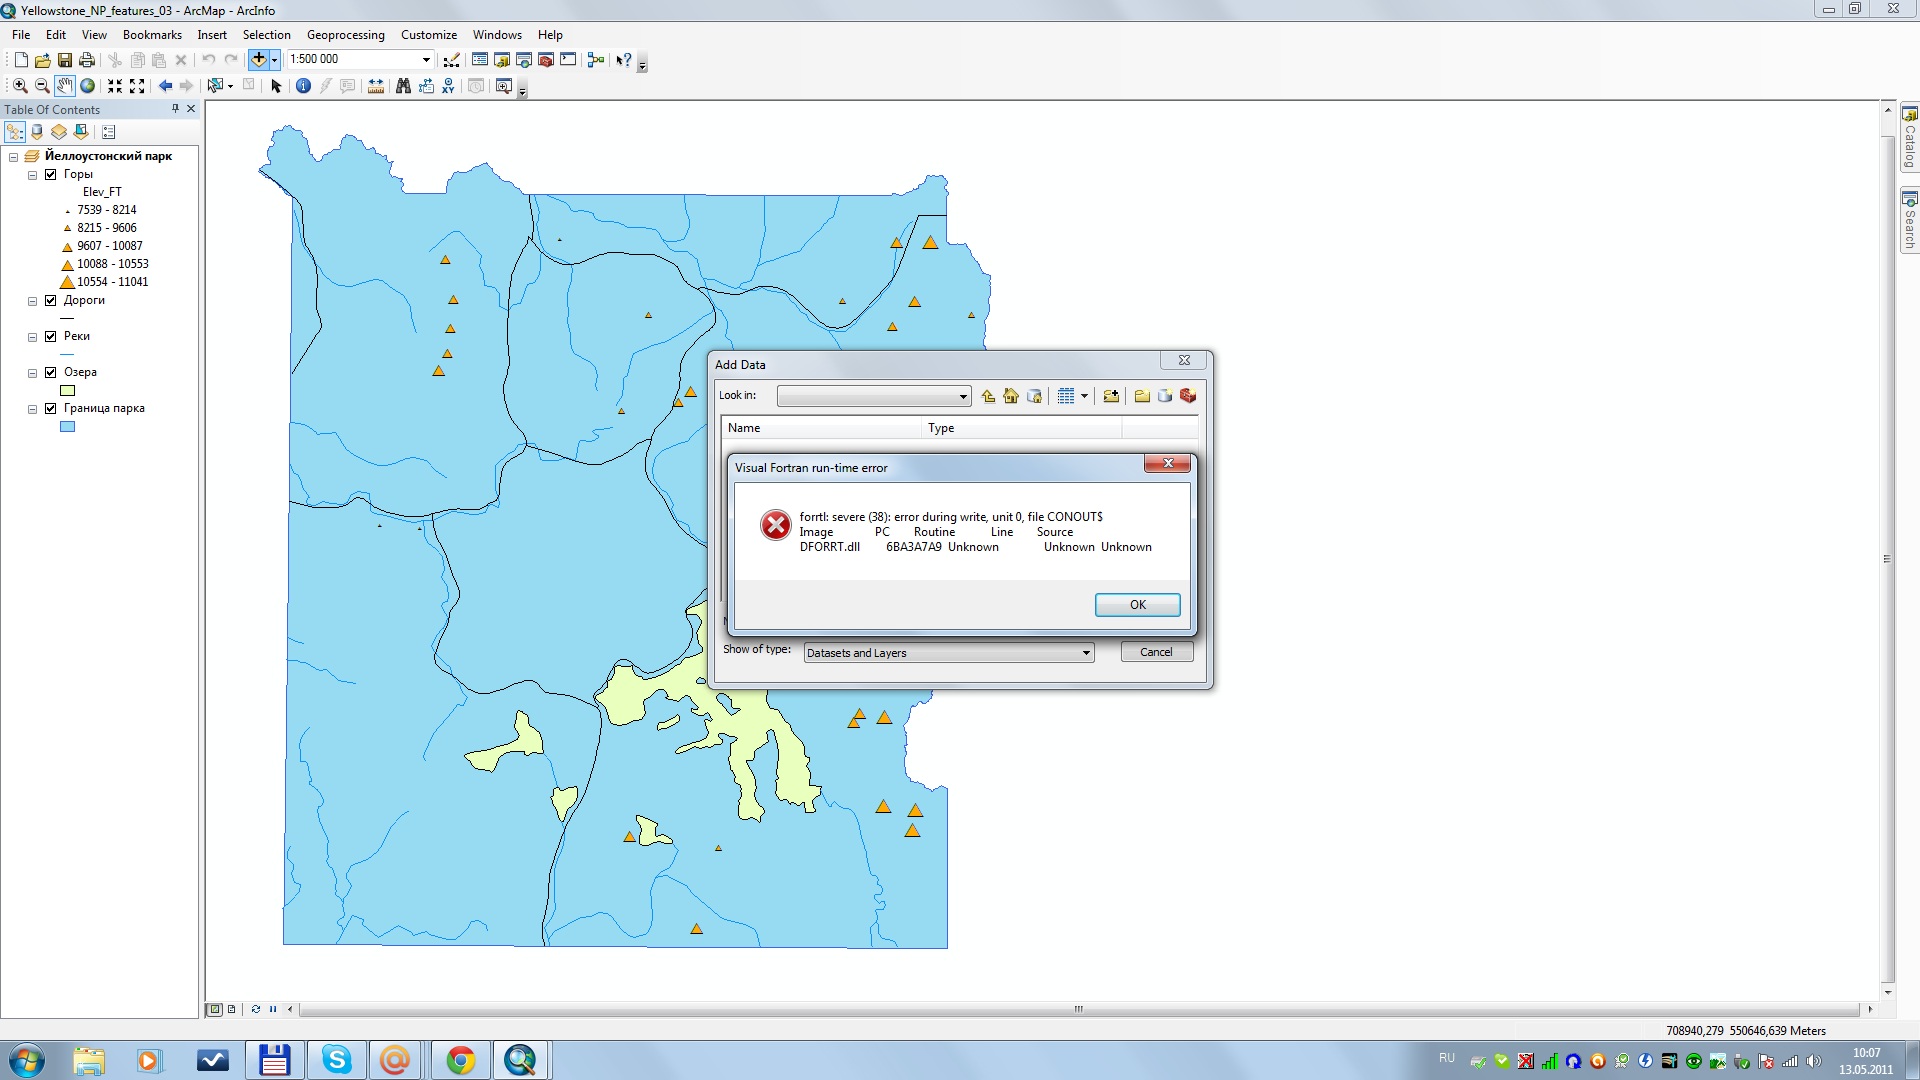The width and height of the screenshot is (1920, 1080).
Task: Open Skype from the taskbar
Action: pos(336,1060)
